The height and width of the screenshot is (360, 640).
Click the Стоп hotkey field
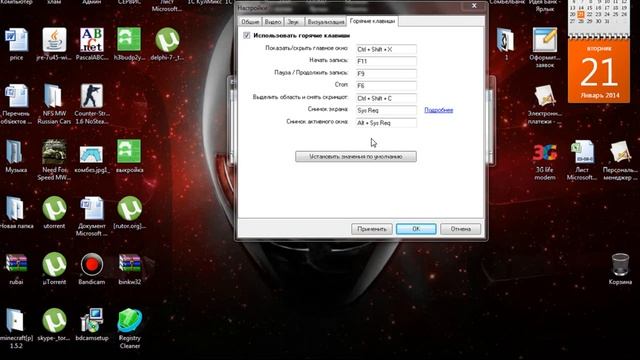pyautogui.click(x=386, y=86)
